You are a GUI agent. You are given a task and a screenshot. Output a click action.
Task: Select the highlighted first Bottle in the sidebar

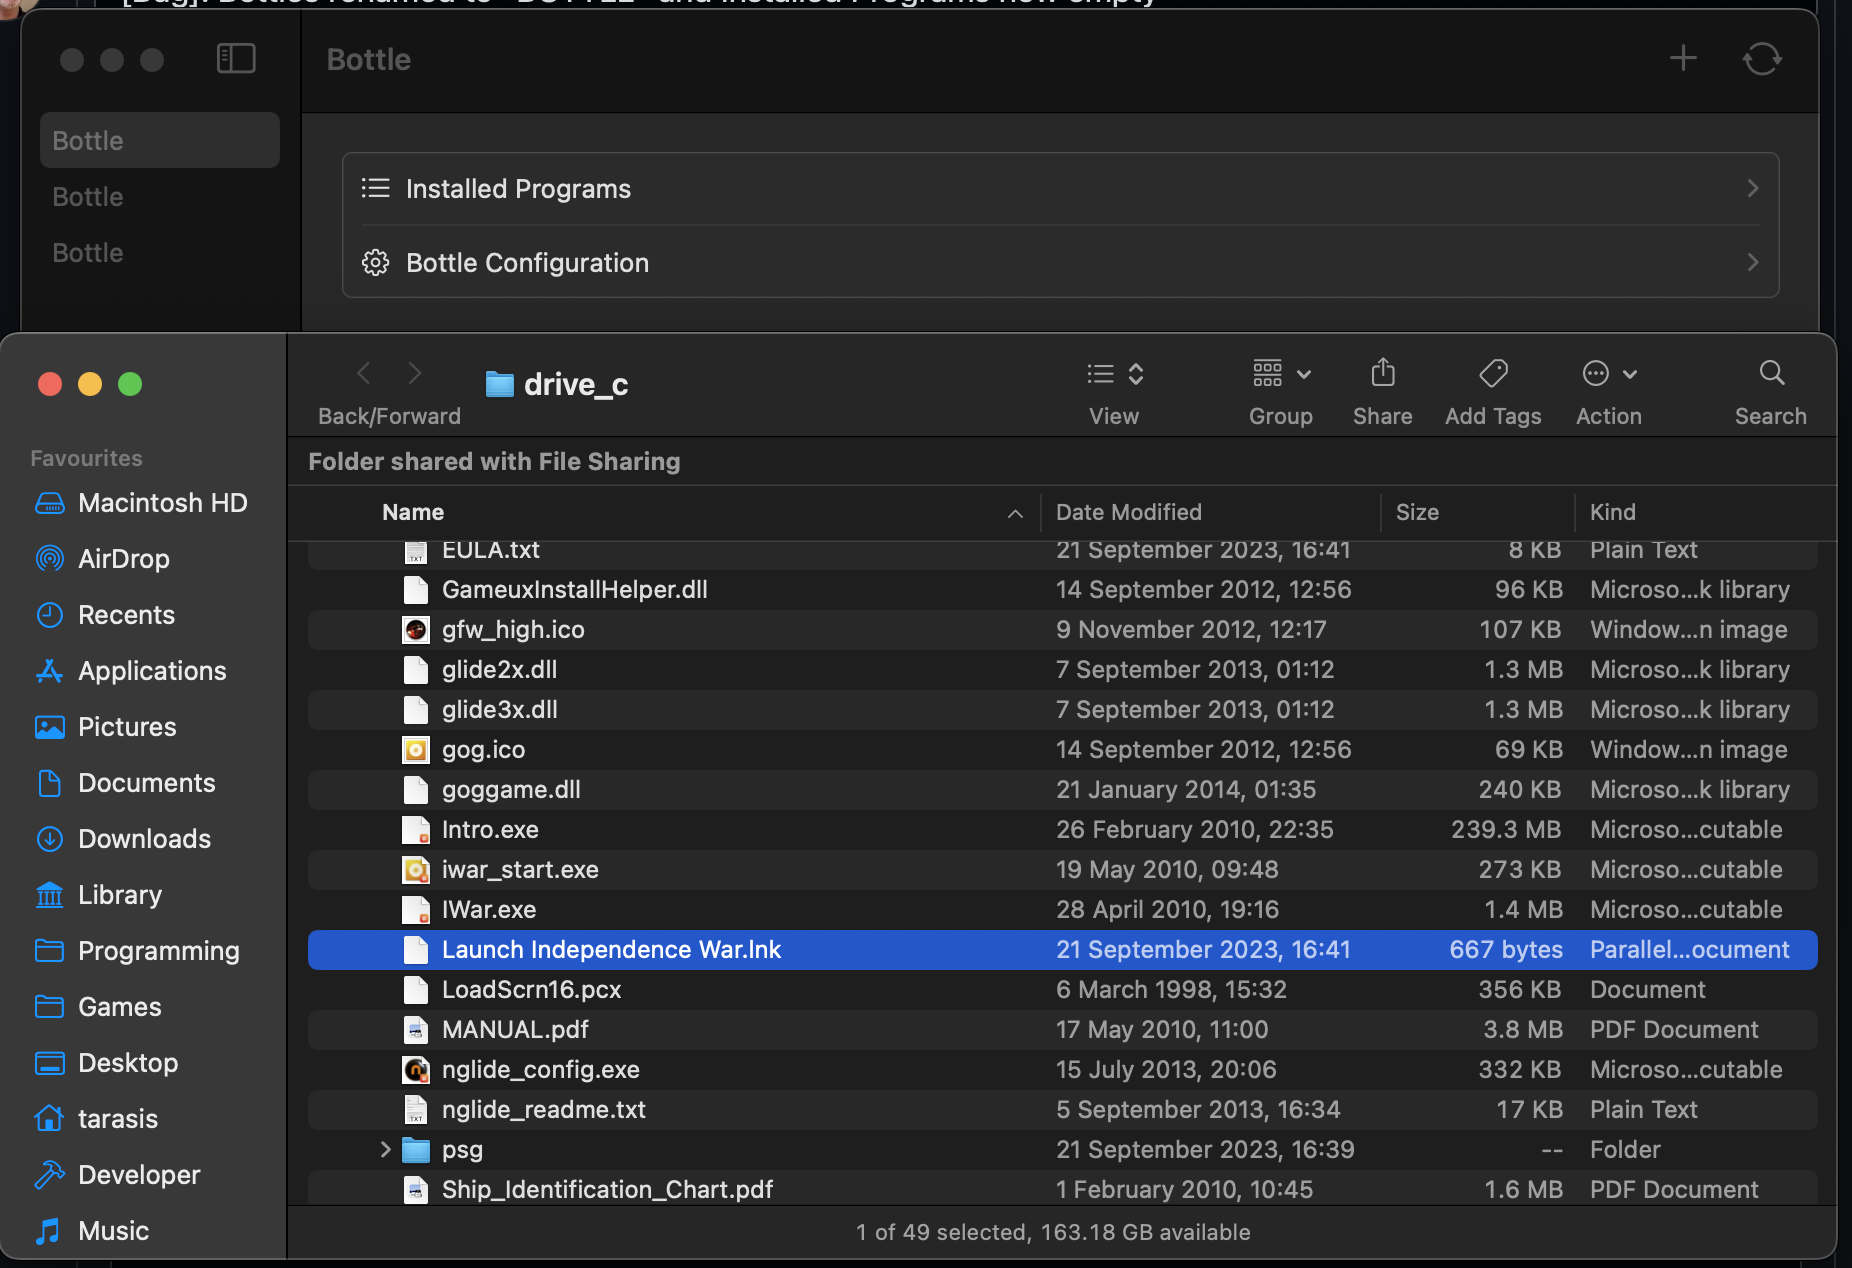(x=160, y=140)
